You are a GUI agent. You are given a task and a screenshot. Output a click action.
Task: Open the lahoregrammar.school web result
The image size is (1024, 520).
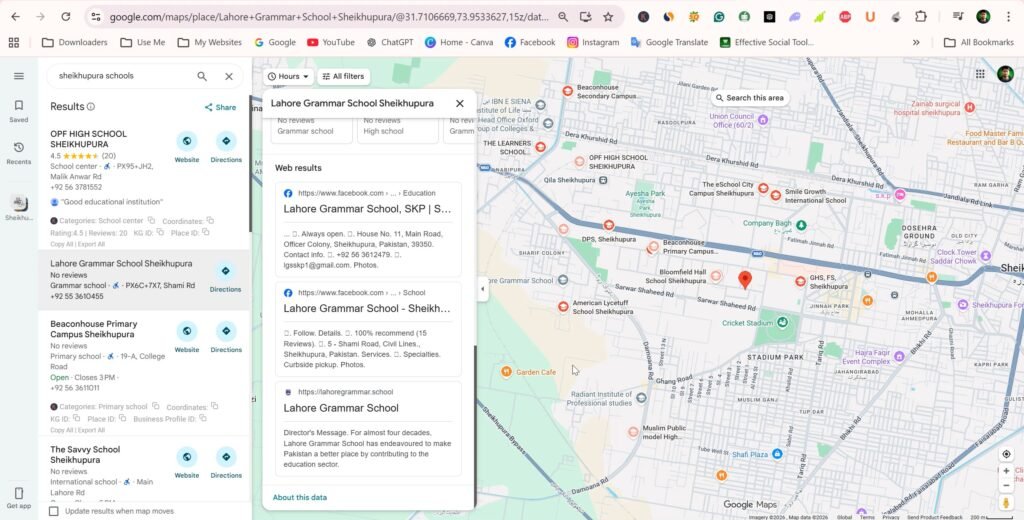point(341,408)
